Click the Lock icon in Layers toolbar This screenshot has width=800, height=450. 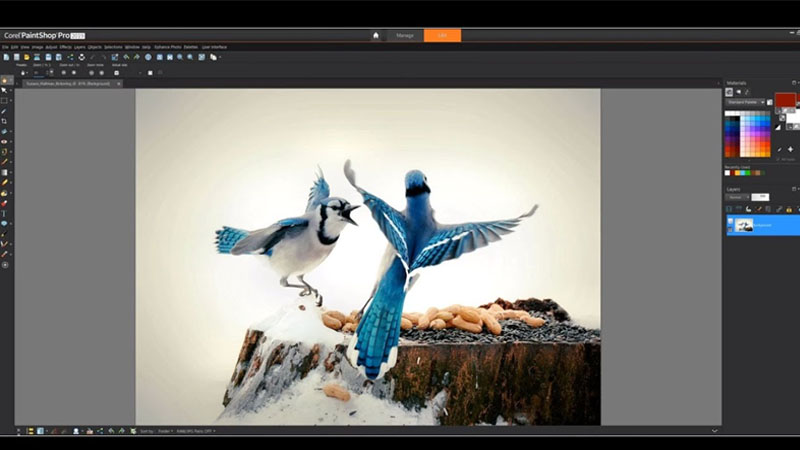point(789,209)
